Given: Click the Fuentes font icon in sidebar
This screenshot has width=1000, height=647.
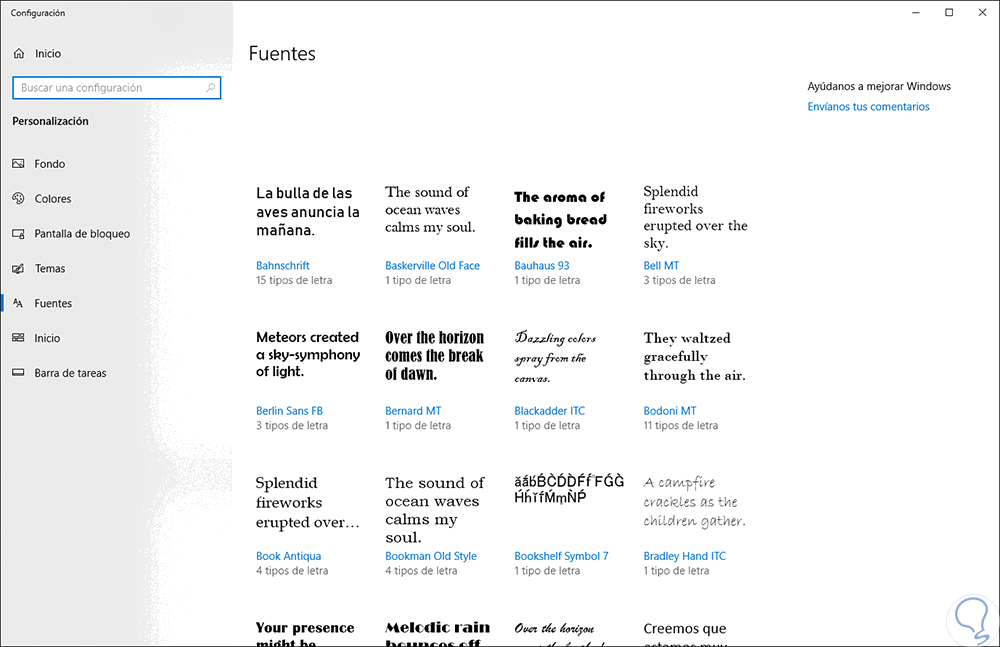Looking at the screenshot, I should [x=18, y=304].
